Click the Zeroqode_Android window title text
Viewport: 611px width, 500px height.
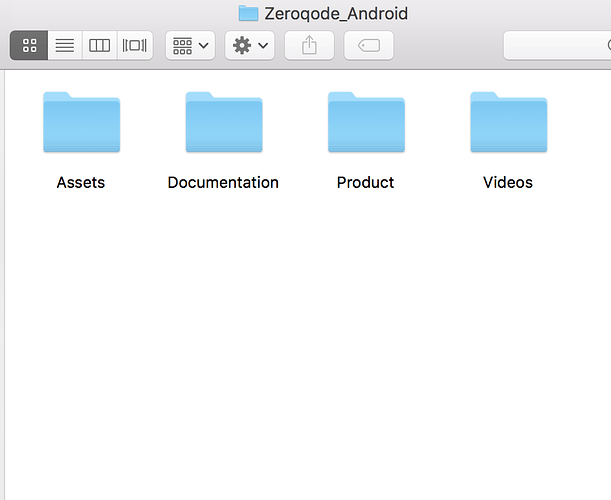336,14
